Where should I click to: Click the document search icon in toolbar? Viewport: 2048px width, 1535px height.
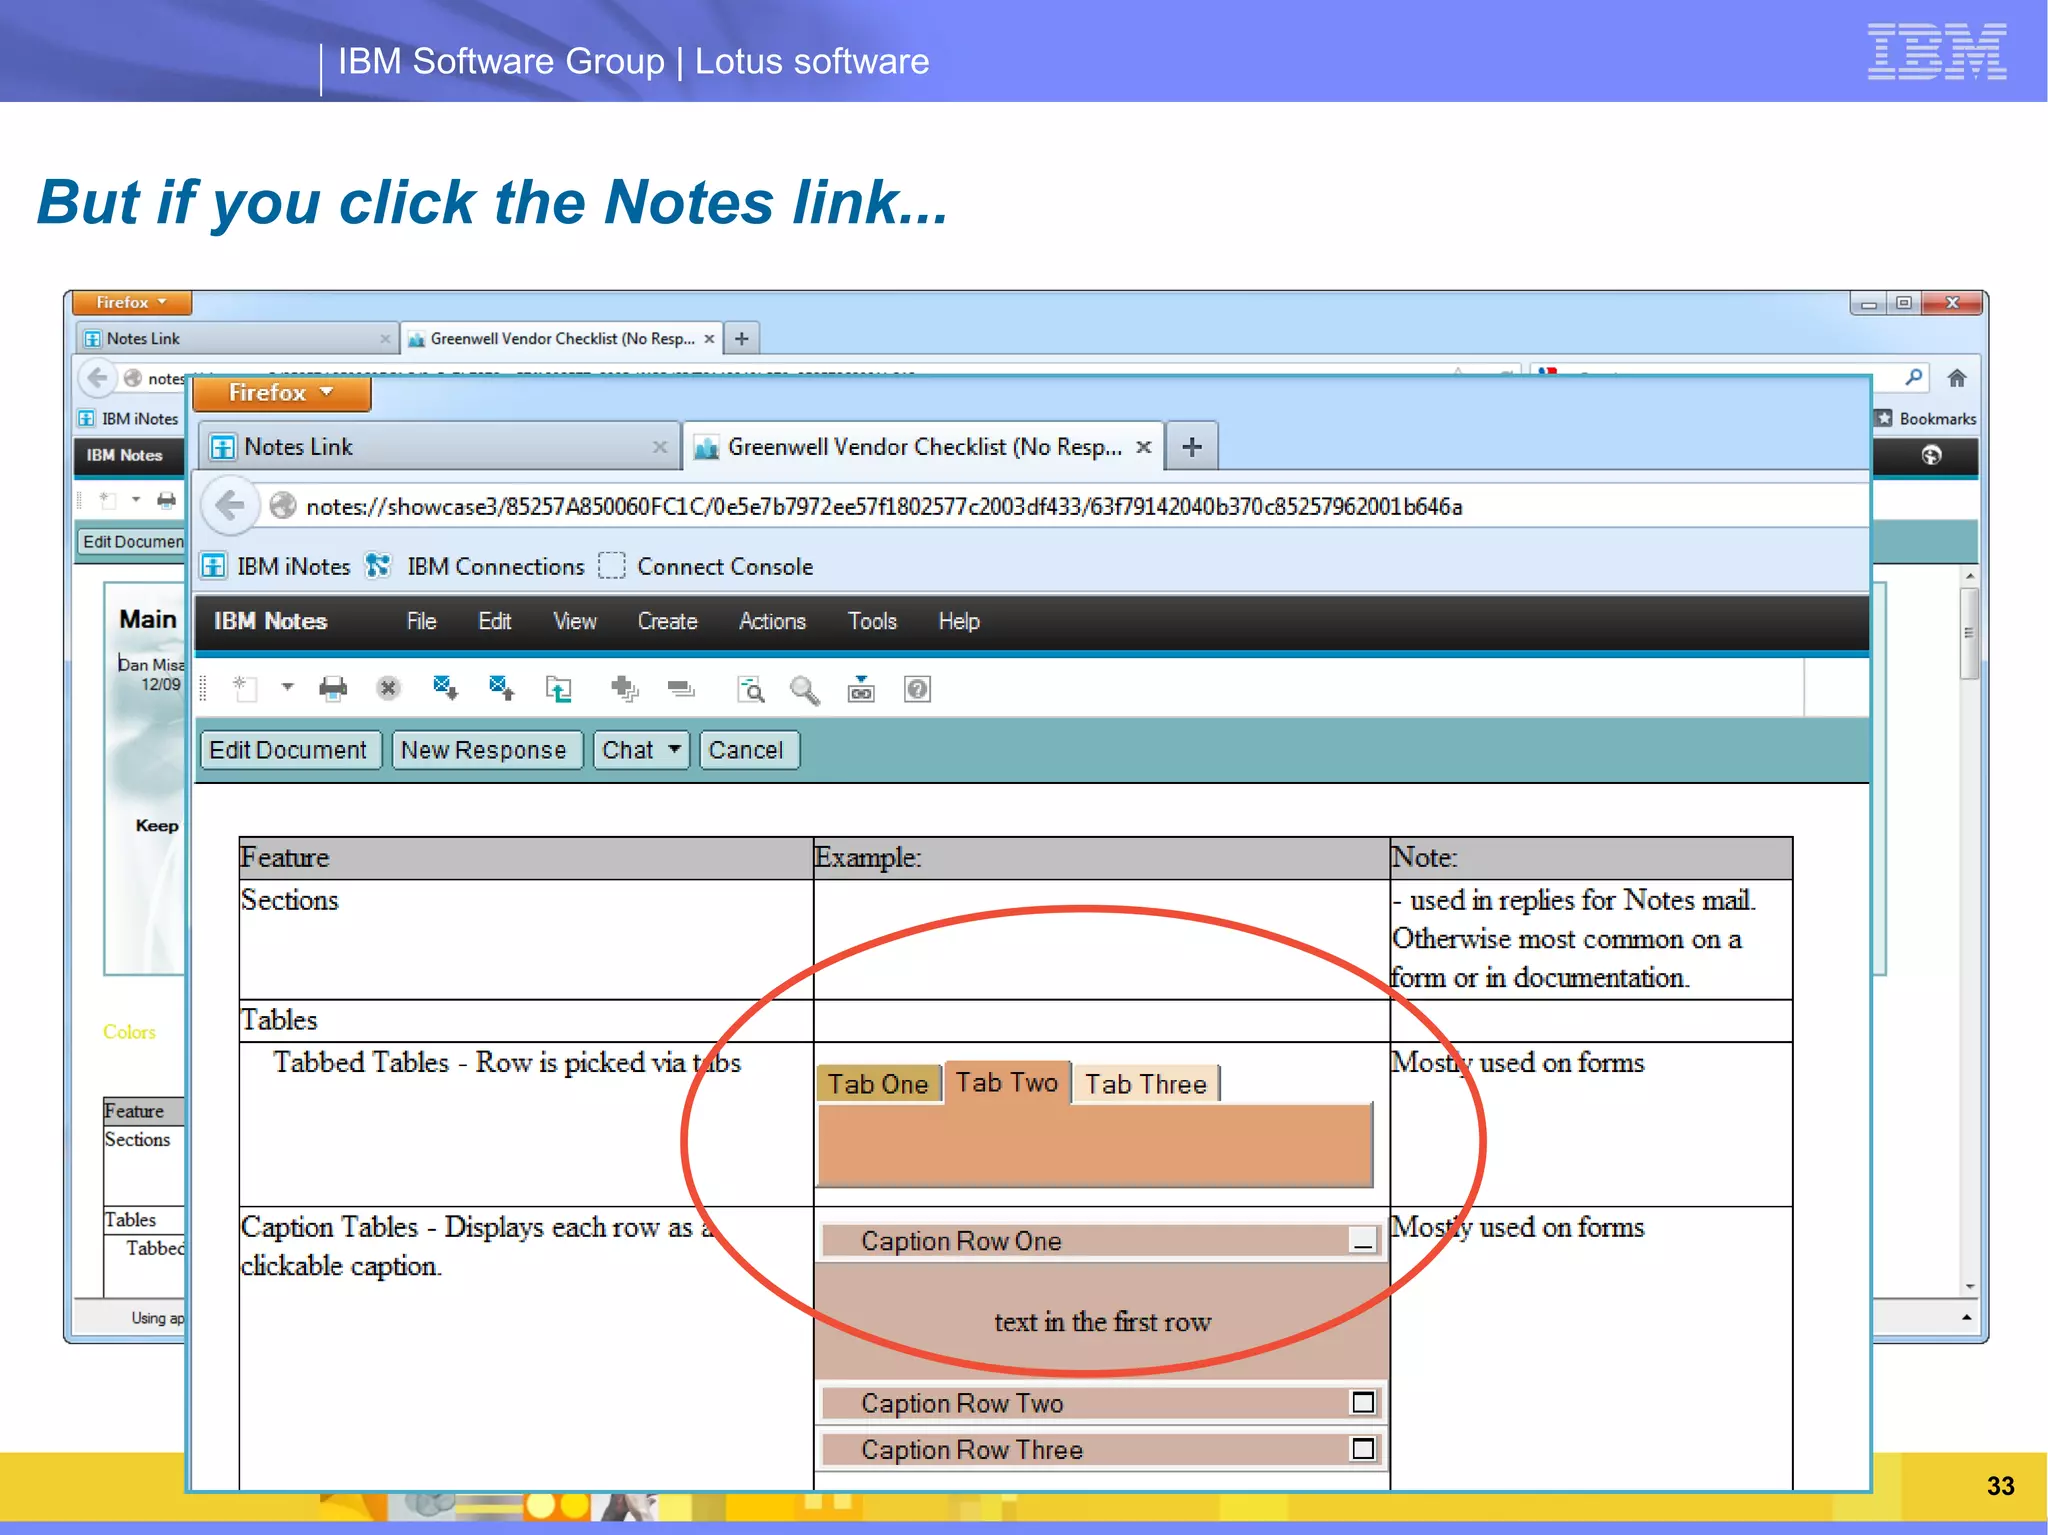tap(751, 689)
